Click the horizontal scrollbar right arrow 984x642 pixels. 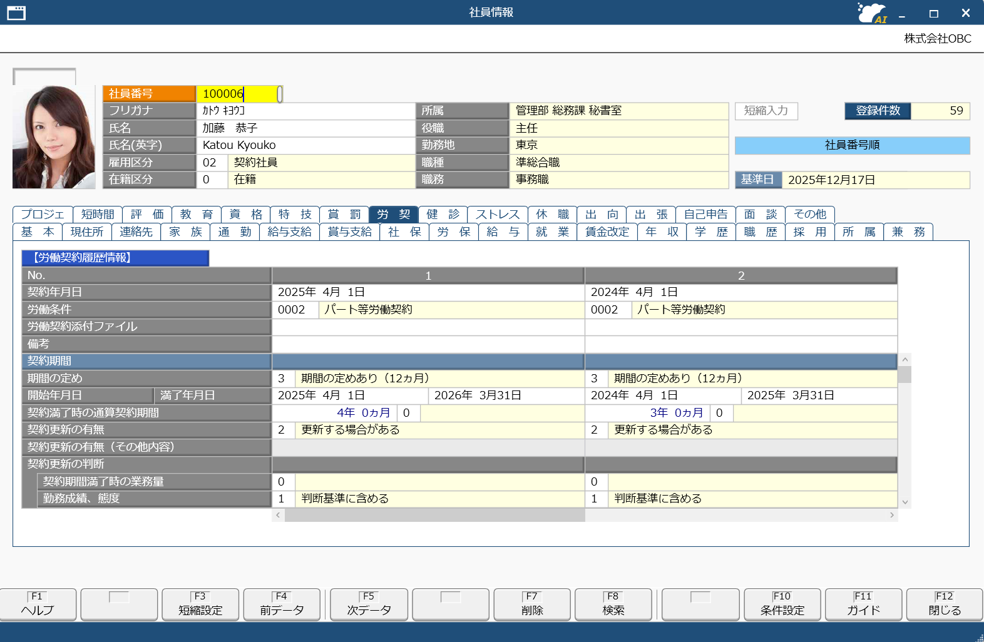[x=892, y=515]
